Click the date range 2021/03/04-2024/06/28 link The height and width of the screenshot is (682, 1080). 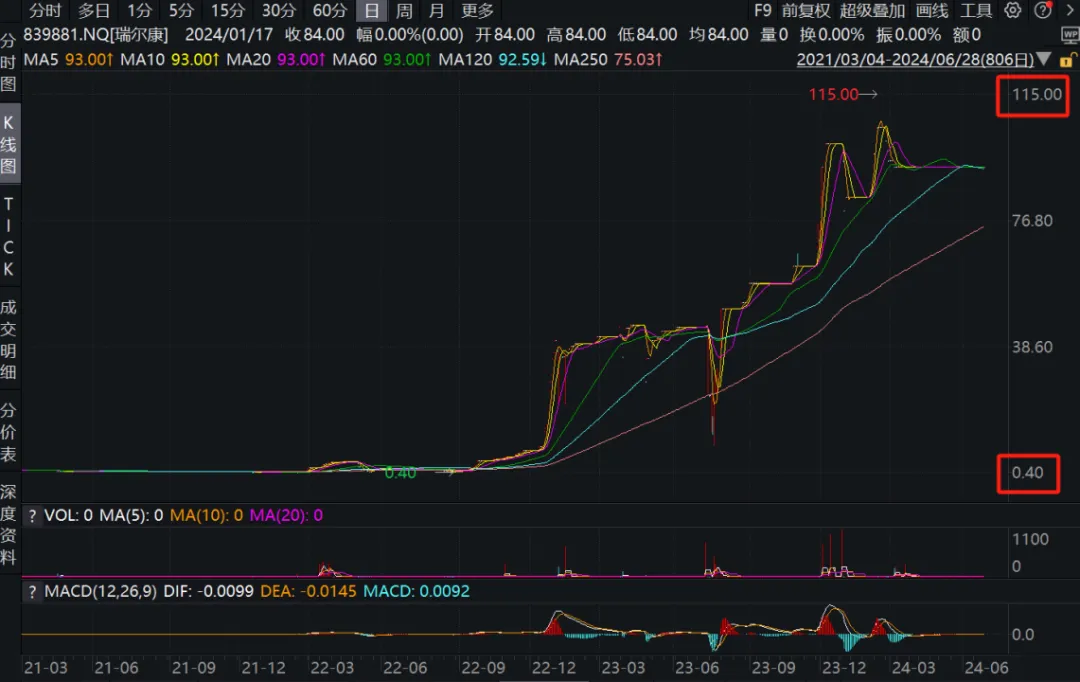(x=915, y=60)
